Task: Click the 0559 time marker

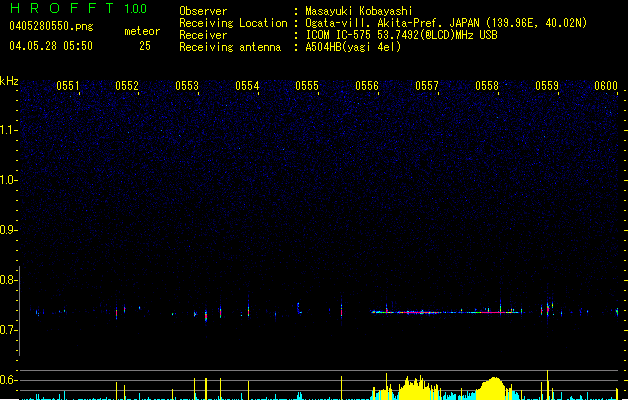Action: (547, 86)
